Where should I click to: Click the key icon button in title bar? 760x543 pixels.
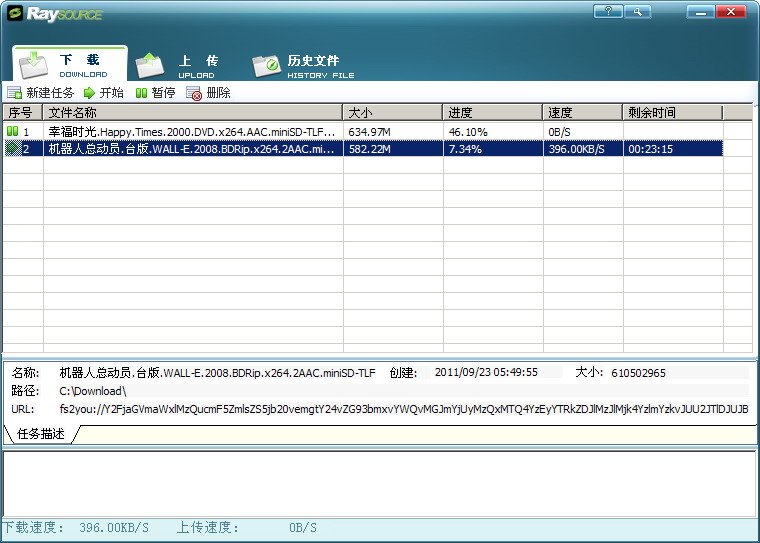click(637, 12)
